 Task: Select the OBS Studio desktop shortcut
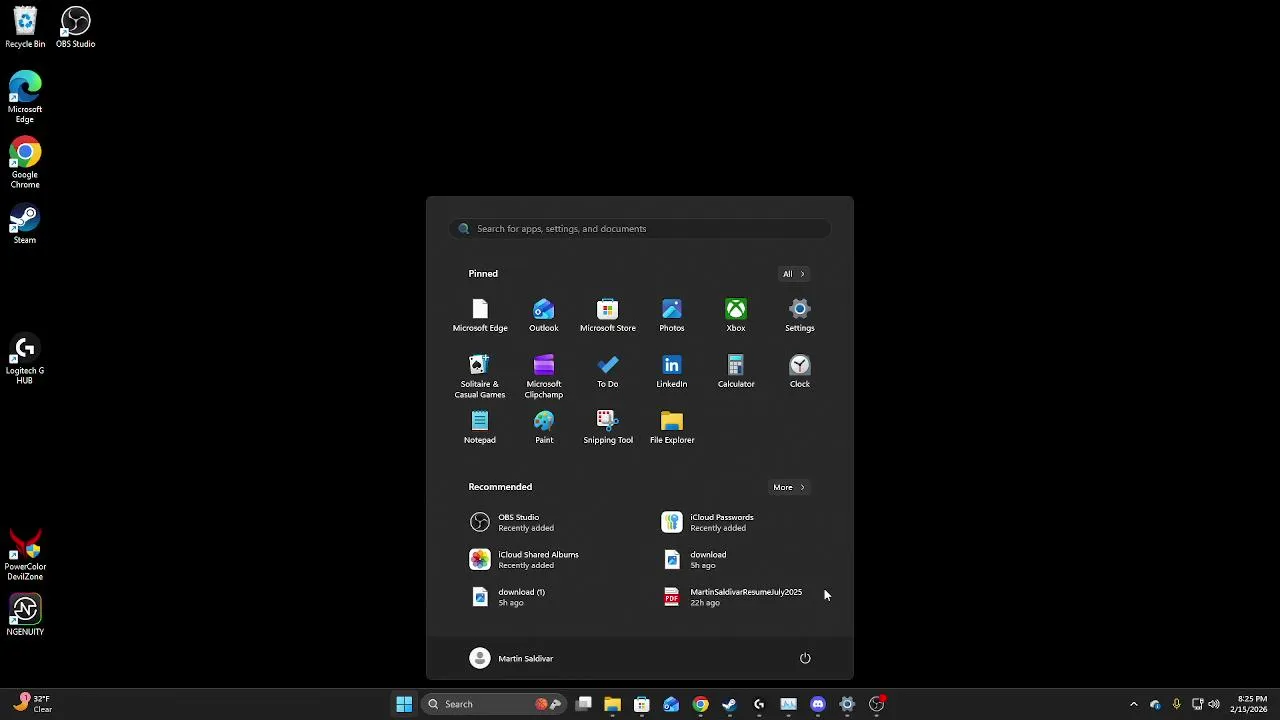pos(76,29)
